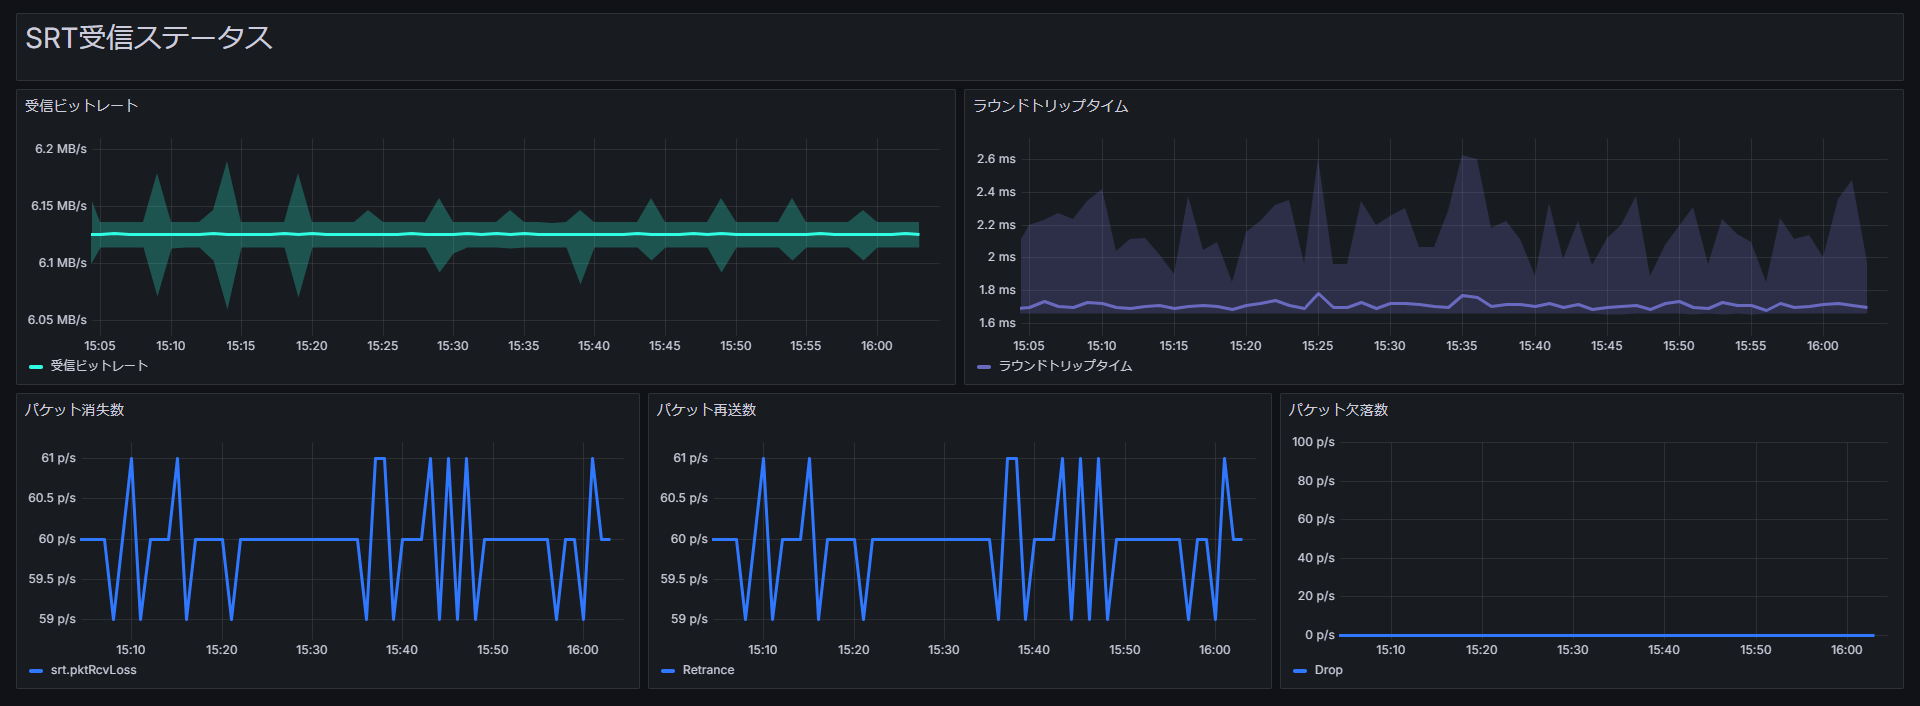Screen dimensions: 1920x706
Task: Open the パケット消失数 panel title menu
Action: pyautogui.click(x=75, y=410)
